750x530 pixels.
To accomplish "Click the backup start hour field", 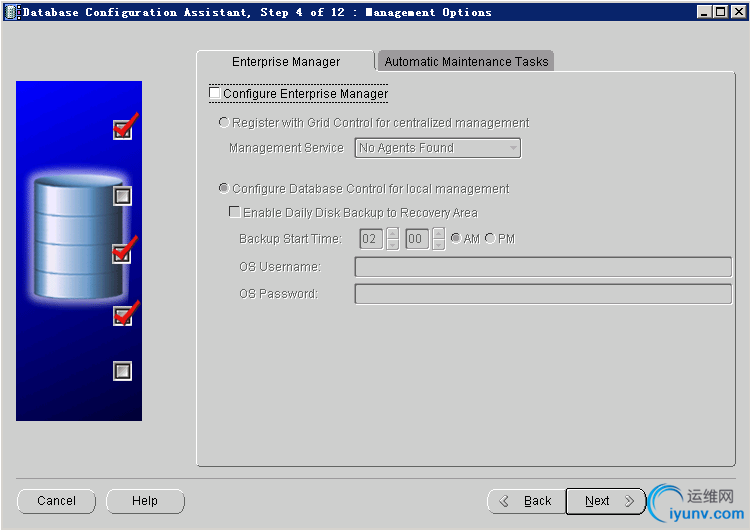I will click(x=371, y=239).
